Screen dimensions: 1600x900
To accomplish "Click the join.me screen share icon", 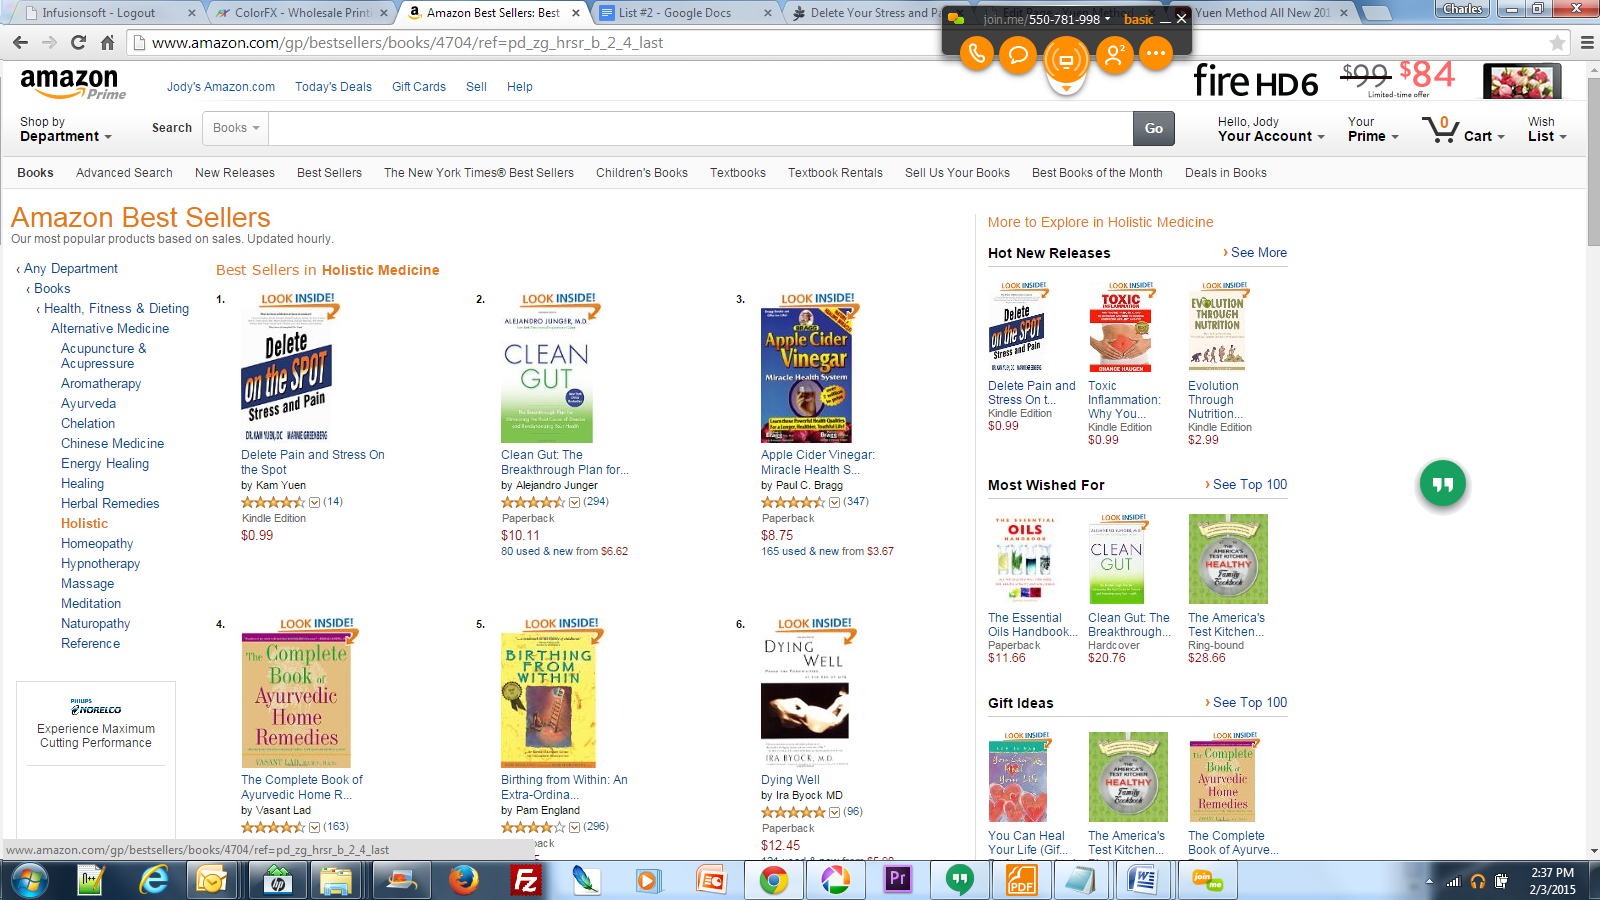I will point(1066,60).
